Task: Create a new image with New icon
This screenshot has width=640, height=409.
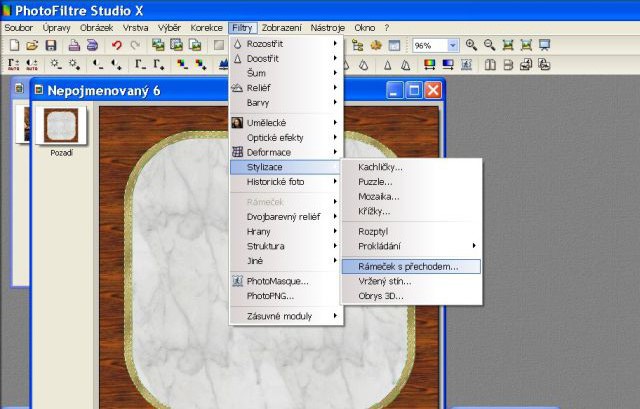Action: point(14,45)
